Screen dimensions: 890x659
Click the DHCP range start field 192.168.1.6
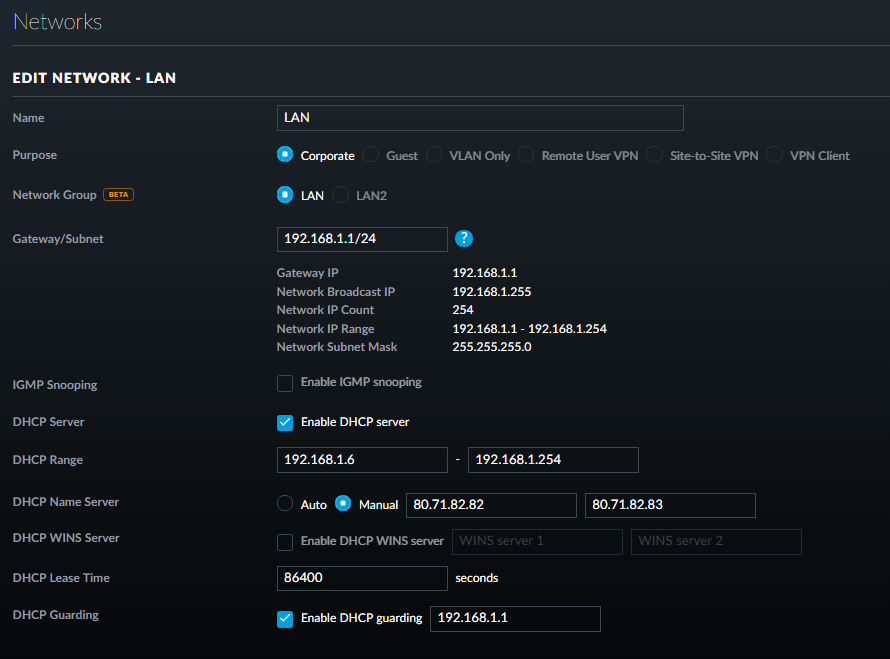pyautogui.click(x=361, y=460)
